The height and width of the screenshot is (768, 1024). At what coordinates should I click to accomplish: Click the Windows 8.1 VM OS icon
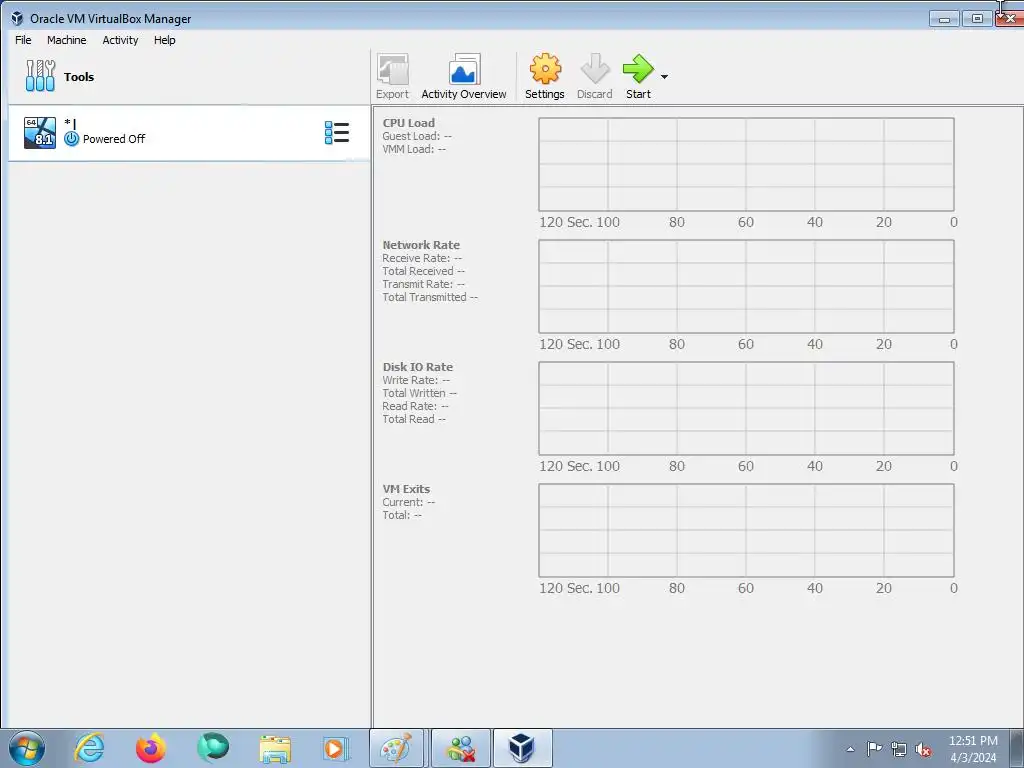[x=40, y=133]
